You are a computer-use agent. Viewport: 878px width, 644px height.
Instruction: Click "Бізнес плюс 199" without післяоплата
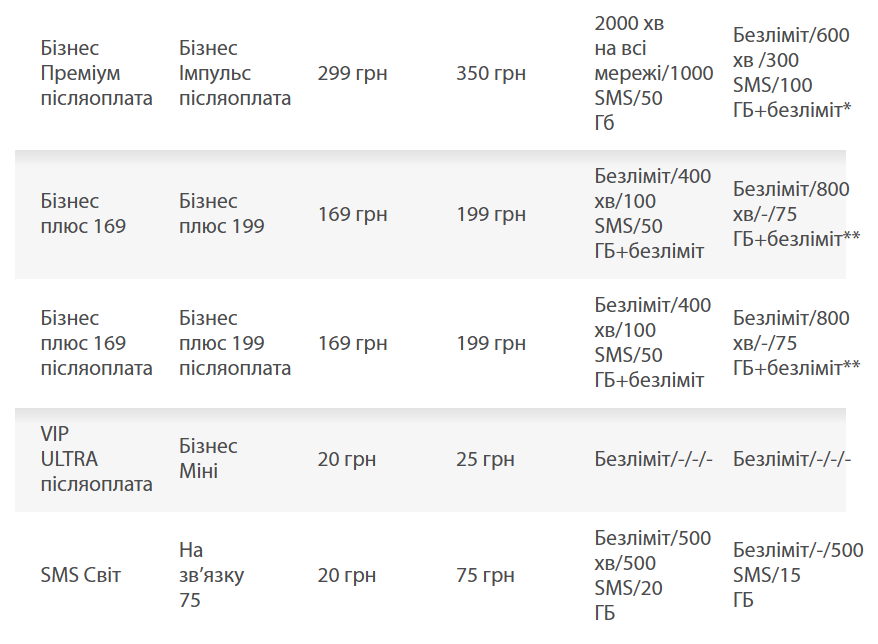click(222, 214)
